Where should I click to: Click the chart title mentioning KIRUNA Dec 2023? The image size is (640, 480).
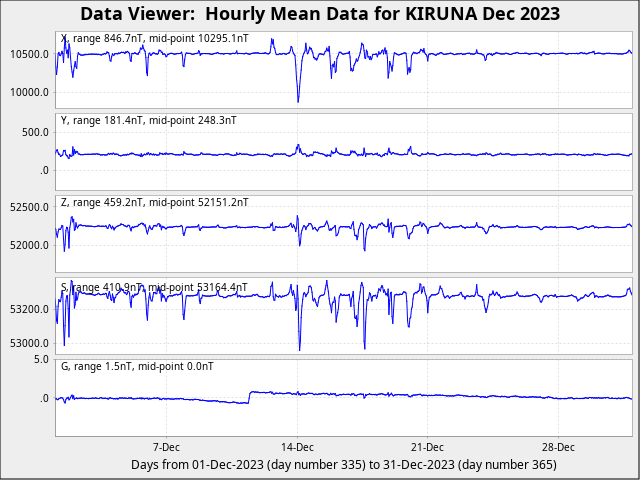(x=320, y=14)
